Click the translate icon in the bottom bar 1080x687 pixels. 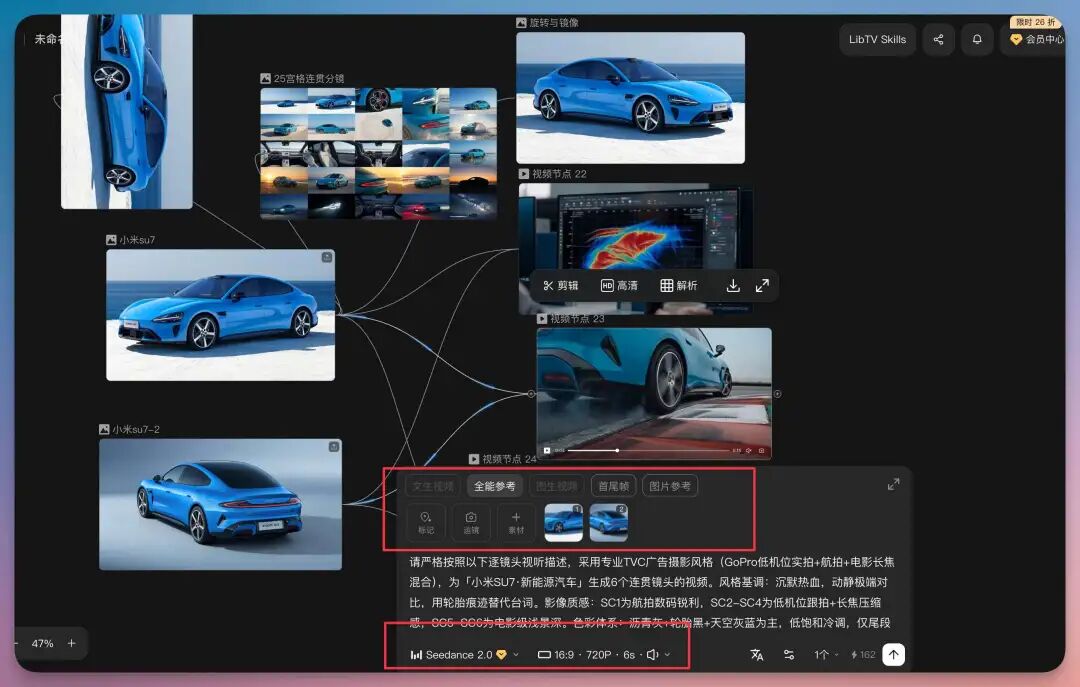tap(756, 655)
